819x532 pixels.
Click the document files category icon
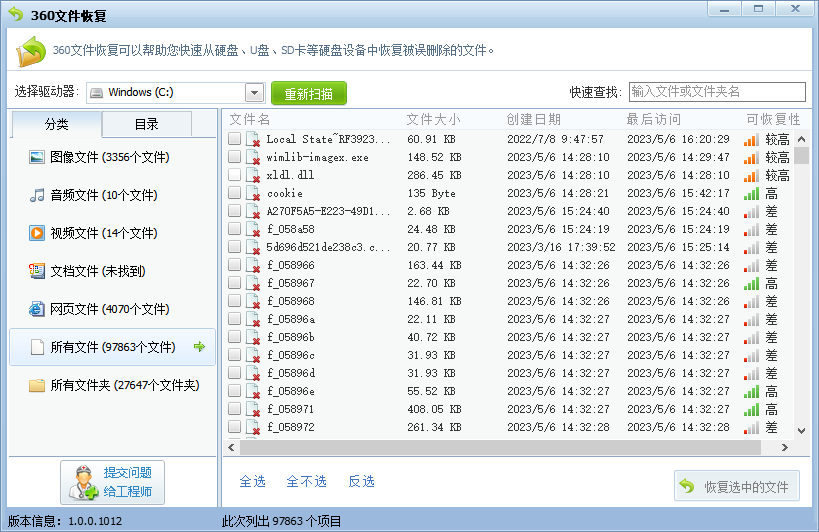[x=37, y=271]
